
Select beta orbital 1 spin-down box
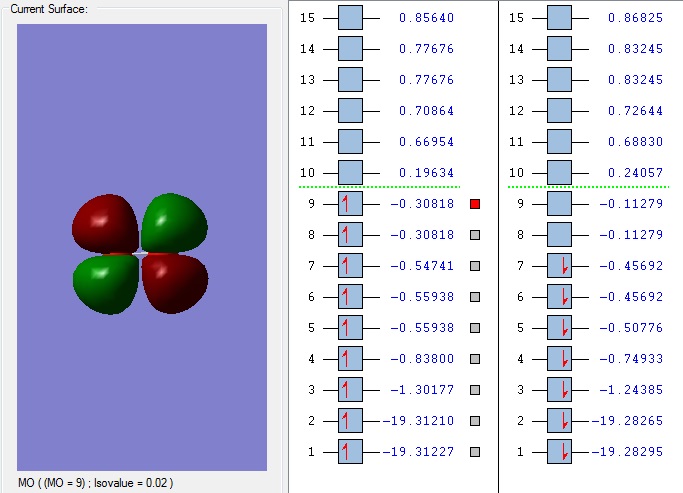click(559, 452)
